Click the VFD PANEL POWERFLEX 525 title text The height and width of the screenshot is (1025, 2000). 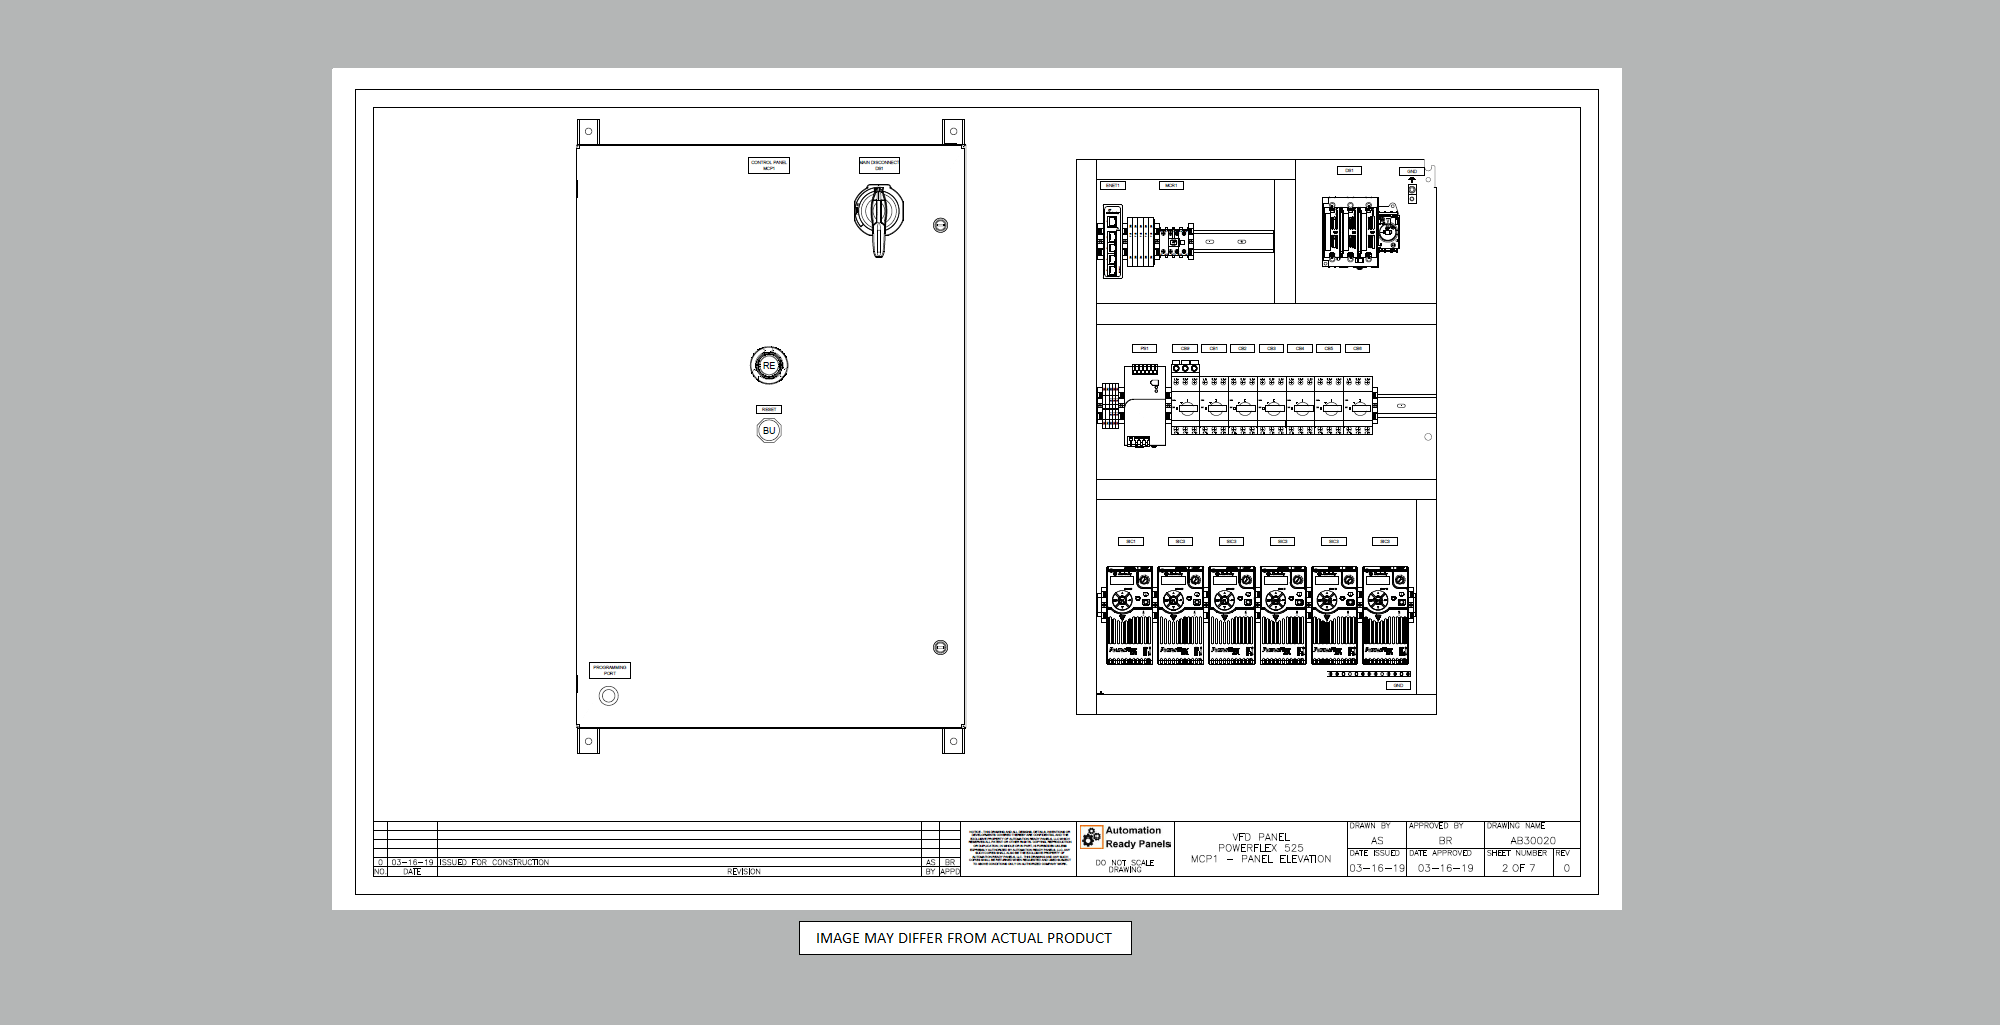point(1260,842)
